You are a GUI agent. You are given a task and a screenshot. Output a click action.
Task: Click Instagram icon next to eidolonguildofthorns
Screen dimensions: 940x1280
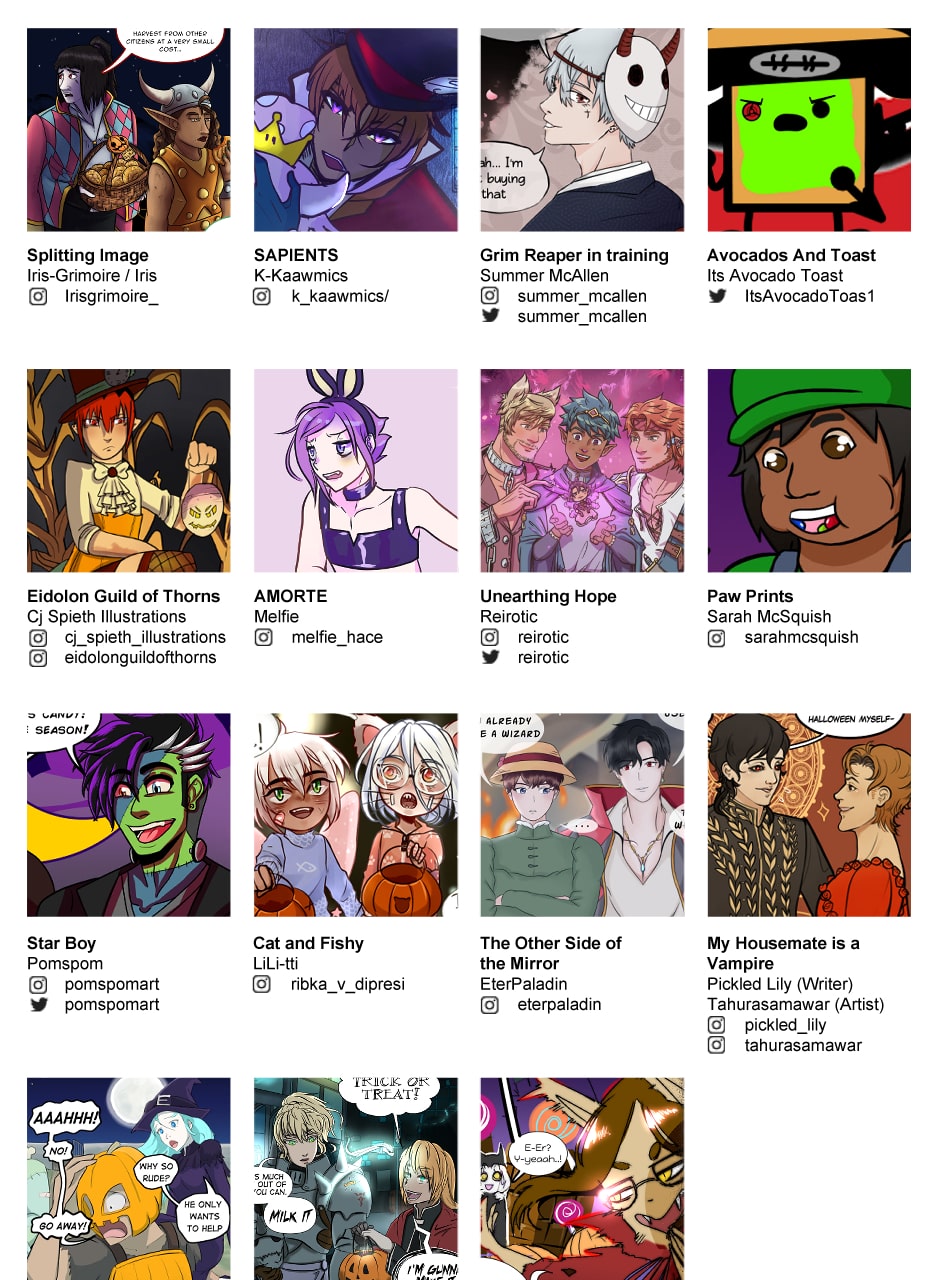37,657
